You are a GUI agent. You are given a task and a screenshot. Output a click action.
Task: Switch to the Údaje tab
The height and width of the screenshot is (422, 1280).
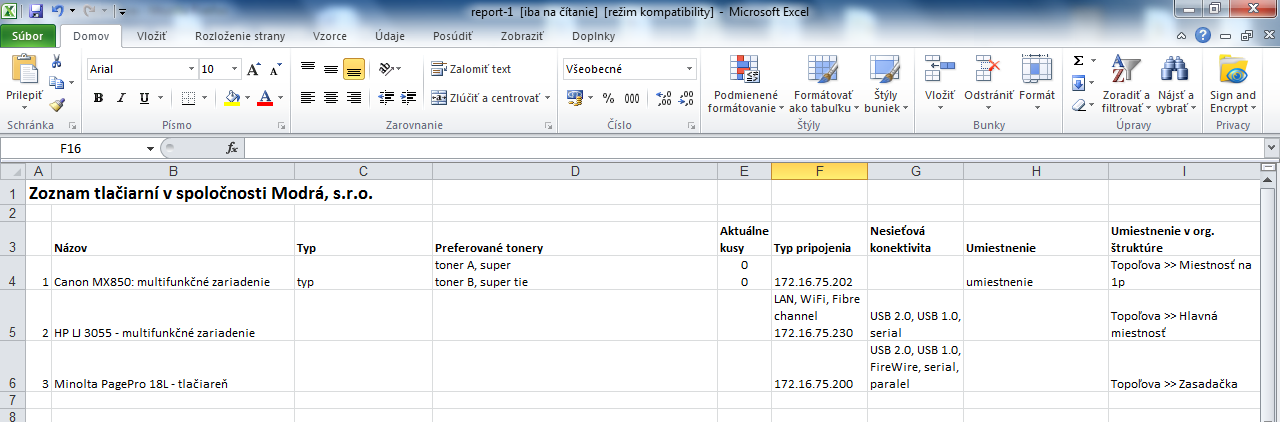tap(390, 36)
